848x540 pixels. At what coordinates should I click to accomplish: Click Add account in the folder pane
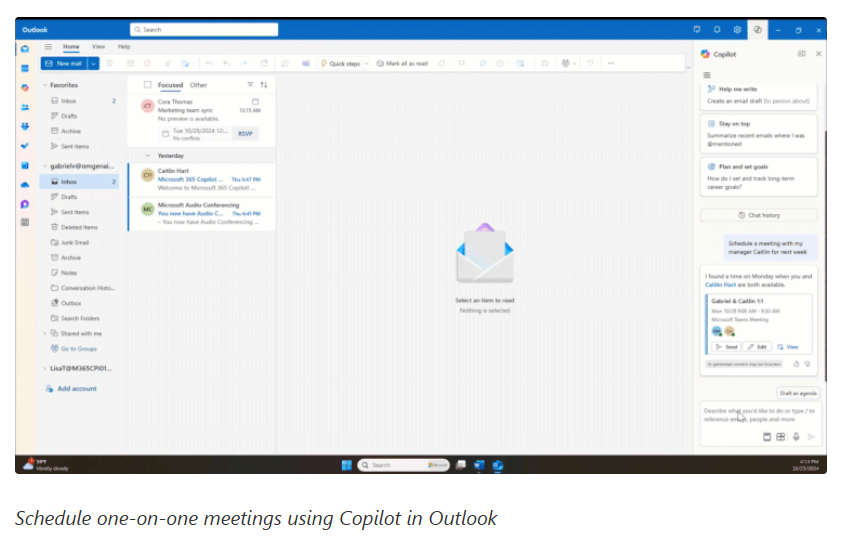(71, 388)
